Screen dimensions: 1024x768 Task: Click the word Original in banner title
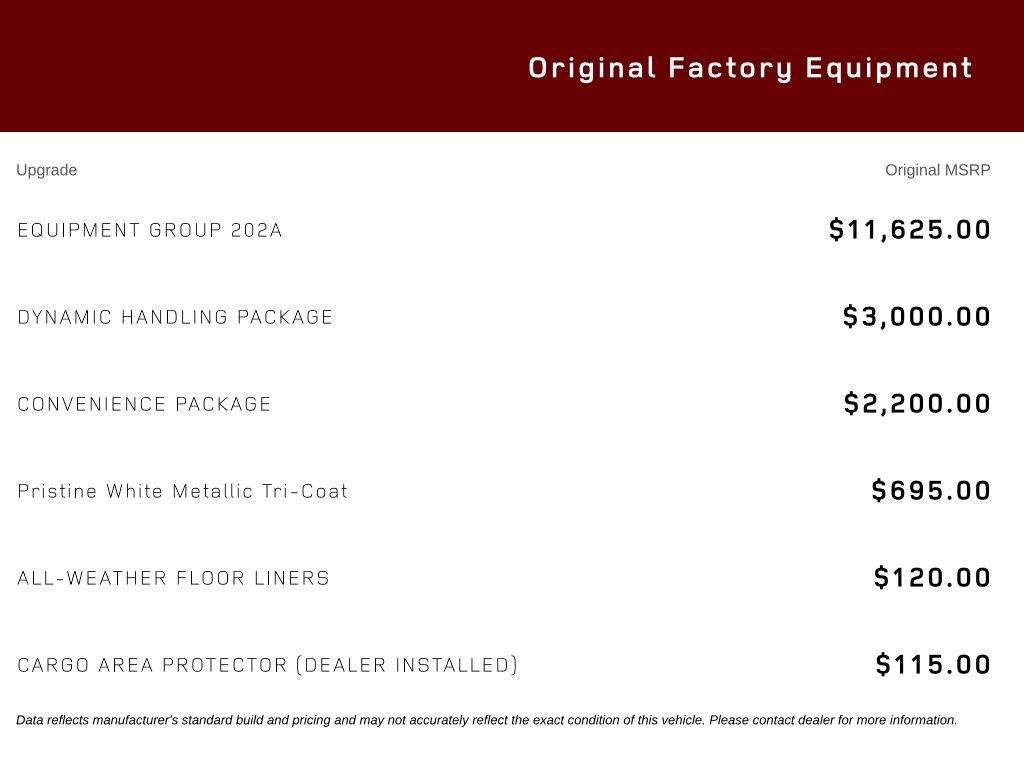click(x=592, y=69)
